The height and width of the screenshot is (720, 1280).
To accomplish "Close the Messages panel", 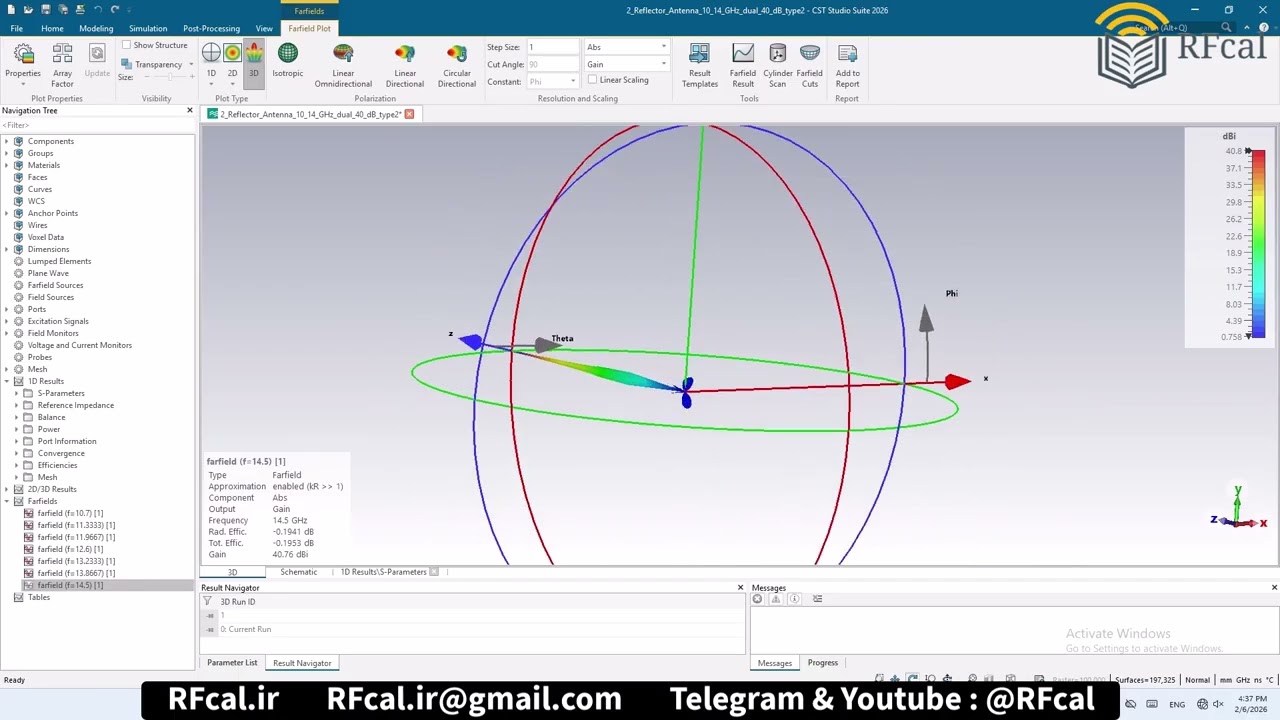I will [x=1274, y=588].
